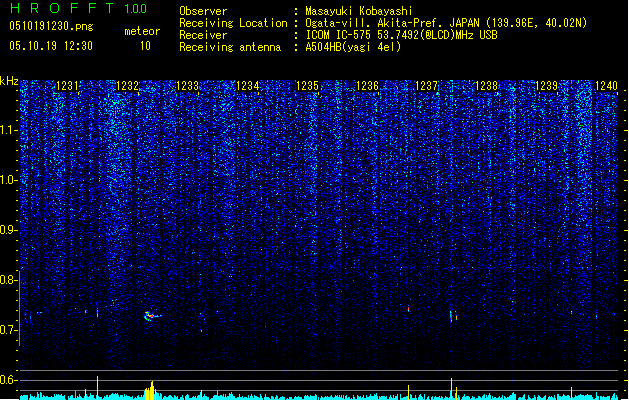This screenshot has height=400, width=629.
Task: Click the 1234 time marker
Action: click(x=248, y=86)
